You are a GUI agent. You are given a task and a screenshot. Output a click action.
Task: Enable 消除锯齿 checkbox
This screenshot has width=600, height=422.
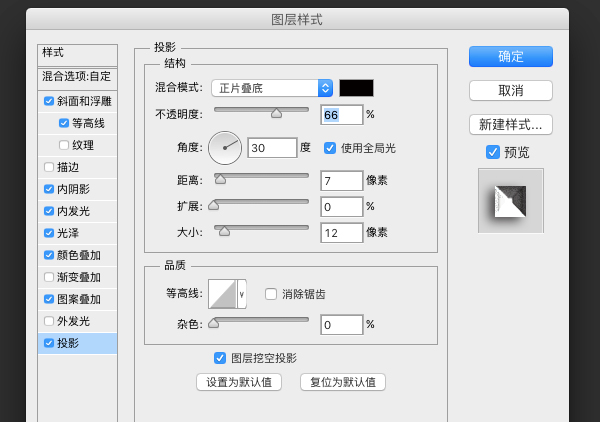[271, 294]
